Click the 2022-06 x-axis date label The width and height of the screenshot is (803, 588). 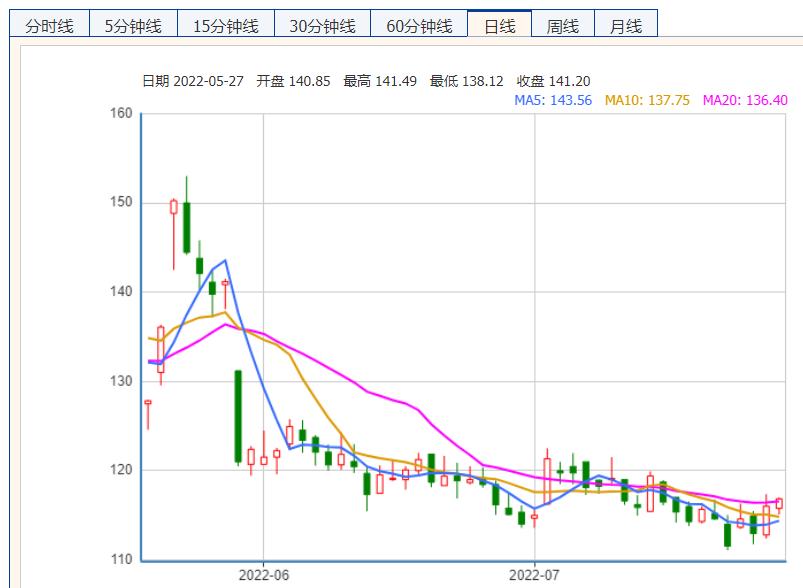(x=263, y=575)
